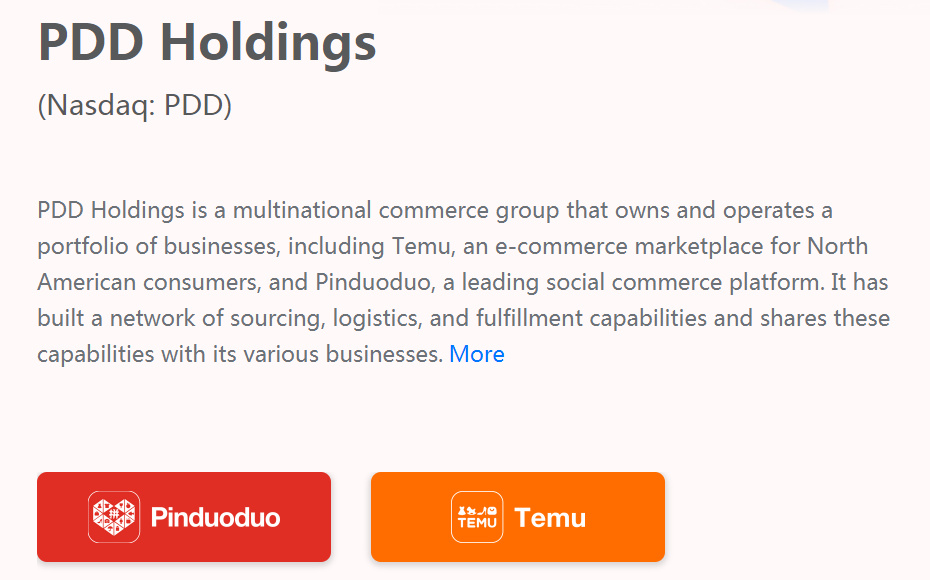
Task: Click the Temu logo icon
Action: 477,517
